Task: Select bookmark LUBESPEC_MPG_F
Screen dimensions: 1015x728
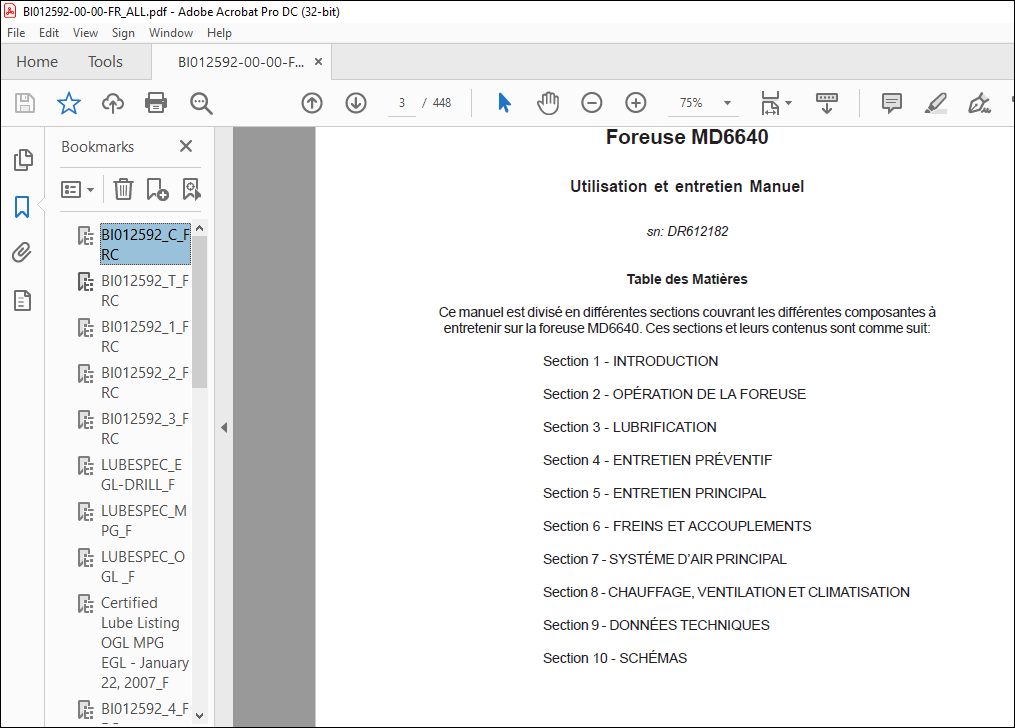Action: pos(144,520)
